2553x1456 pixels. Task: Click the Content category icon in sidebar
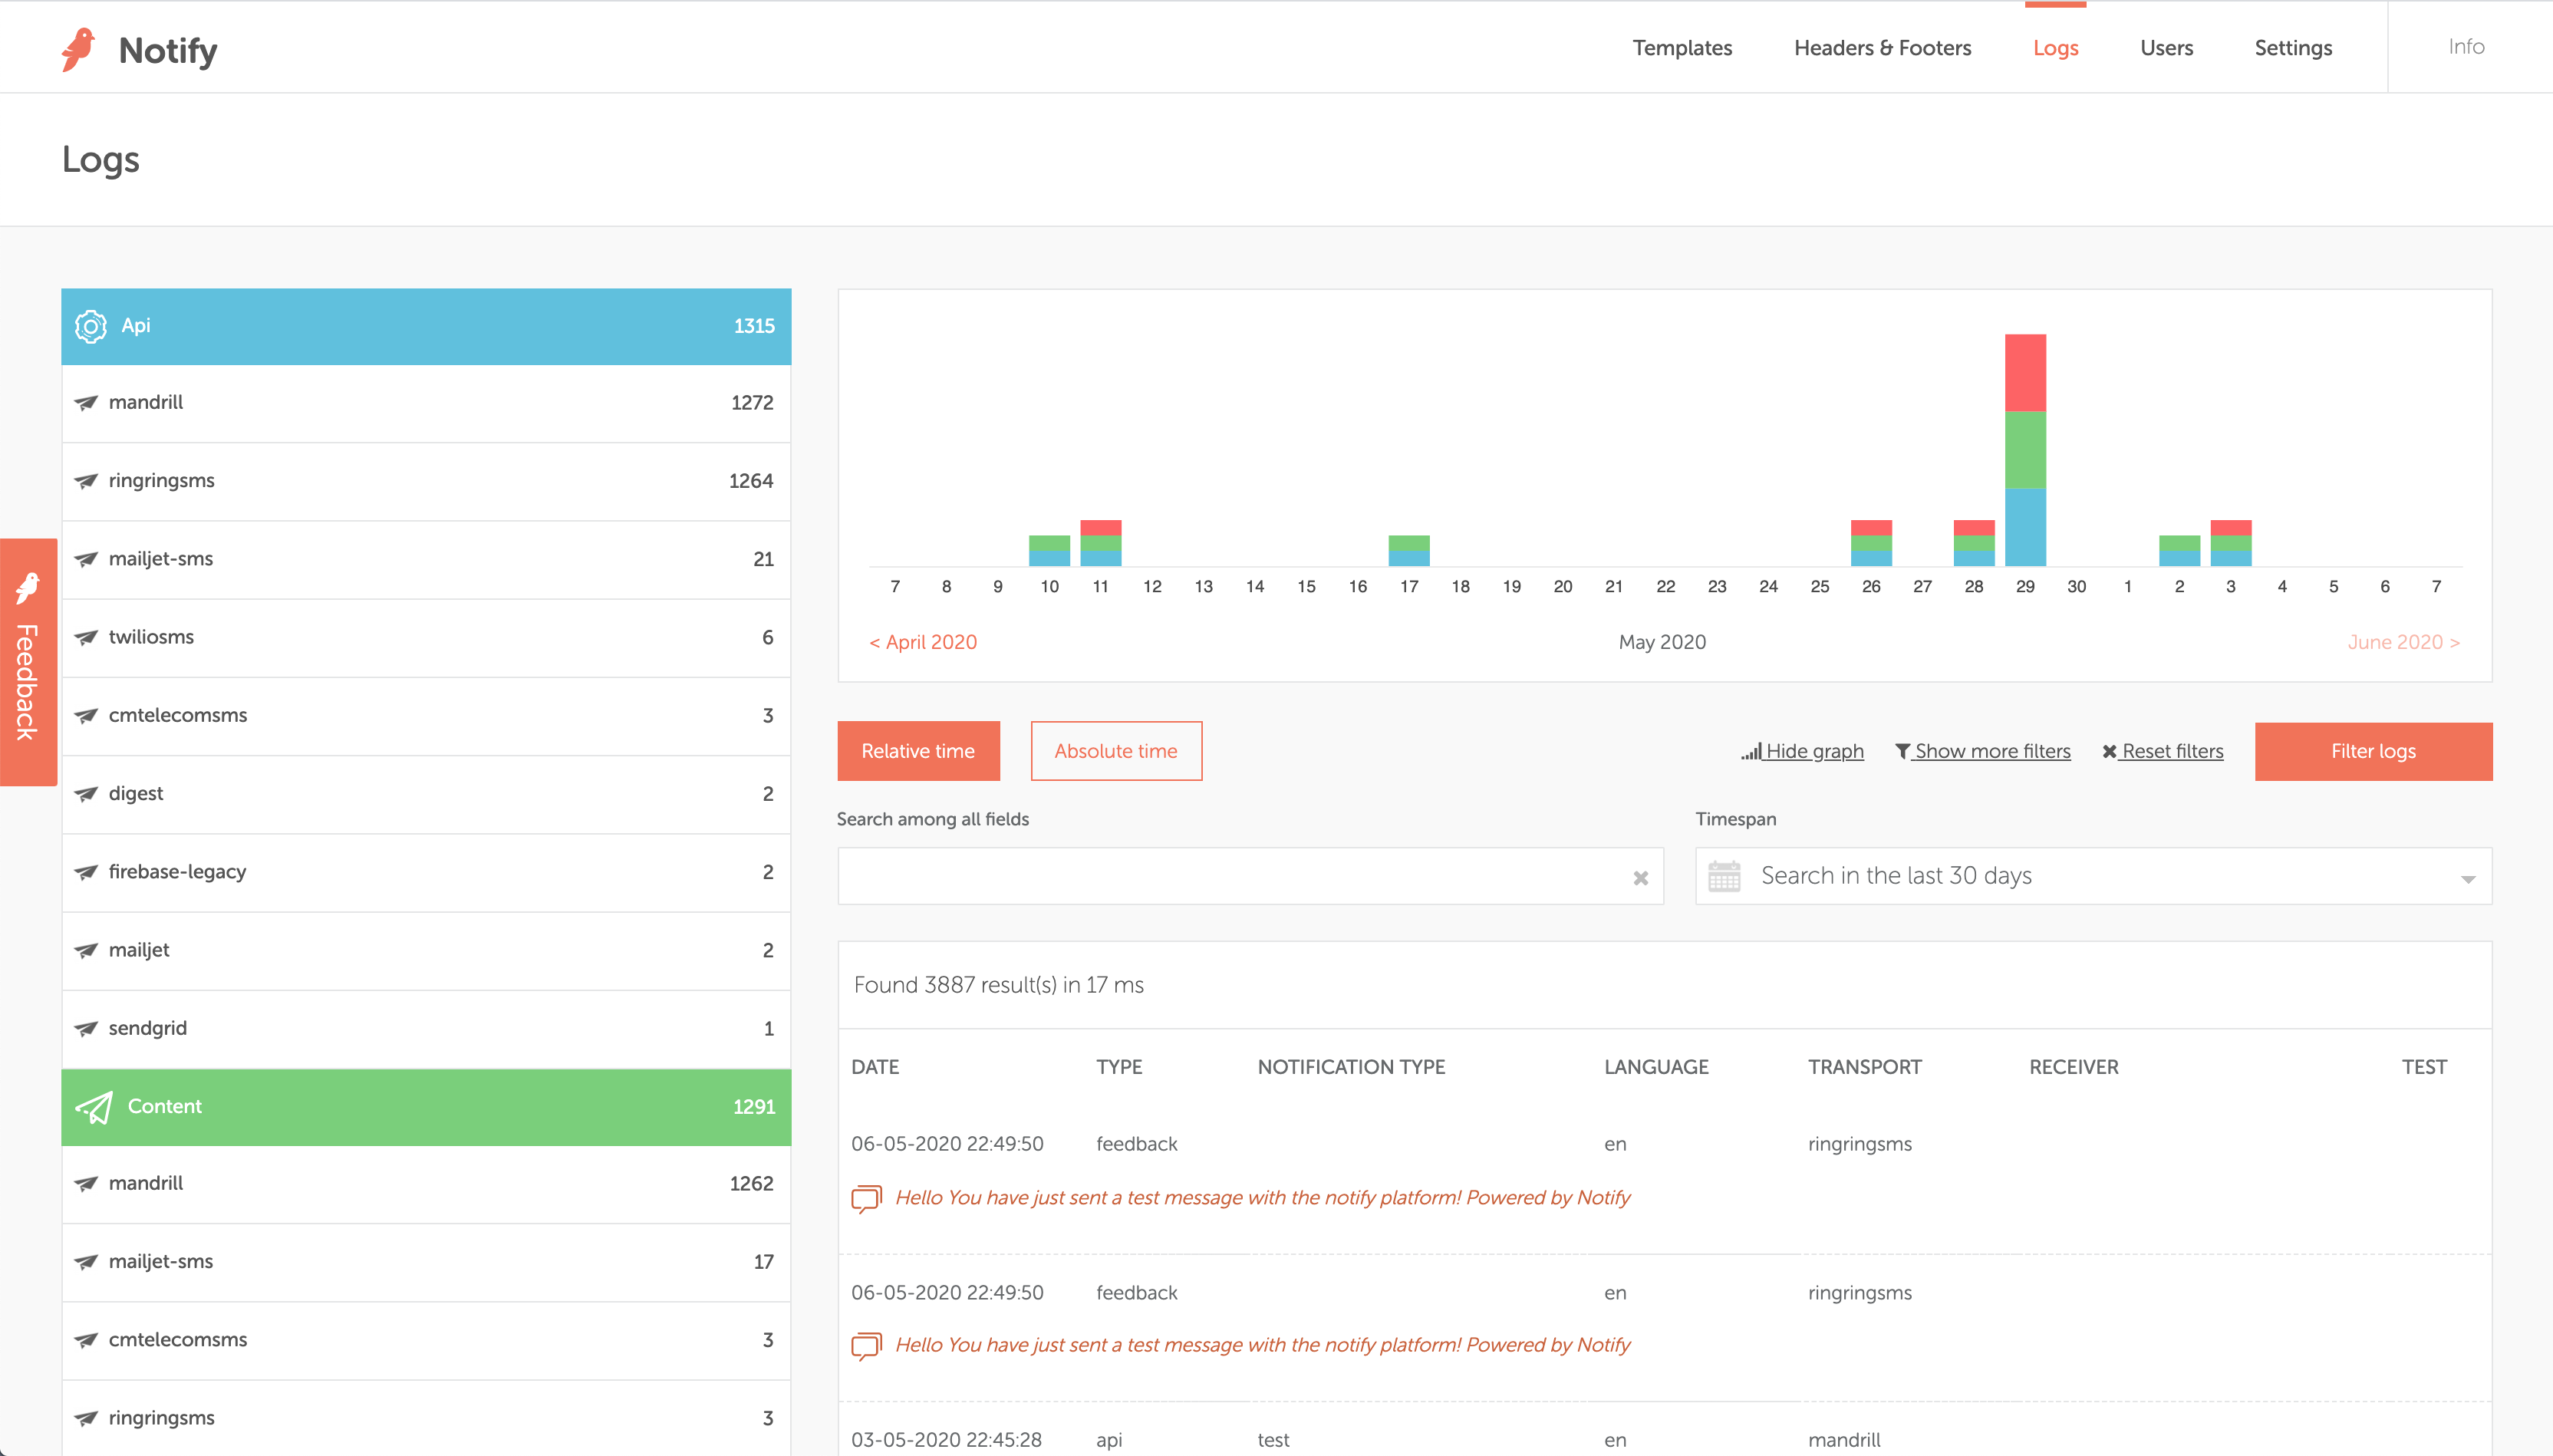pos(98,1107)
